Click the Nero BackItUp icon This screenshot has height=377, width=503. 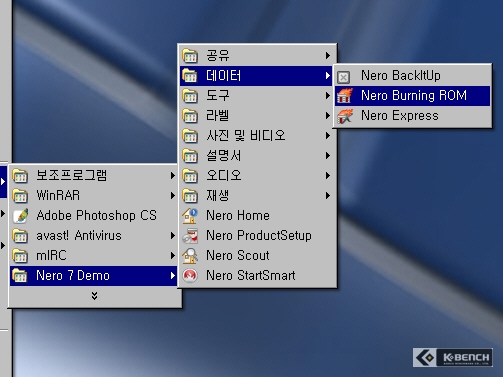(344, 77)
